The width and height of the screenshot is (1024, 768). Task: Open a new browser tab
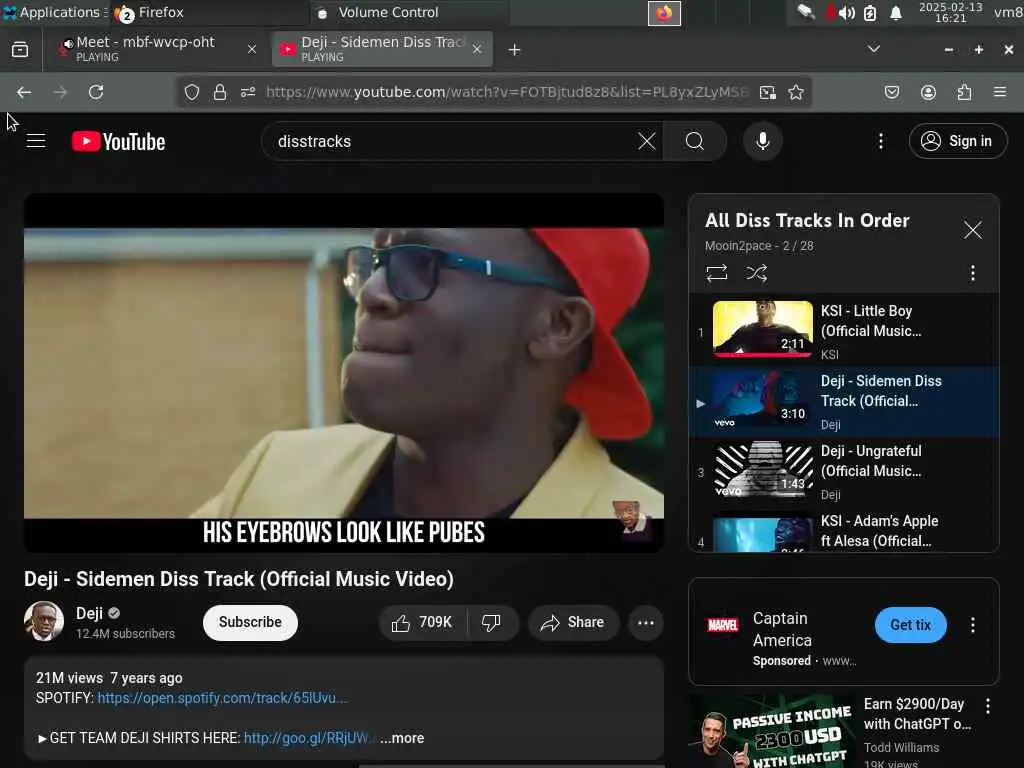click(x=515, y=50)
